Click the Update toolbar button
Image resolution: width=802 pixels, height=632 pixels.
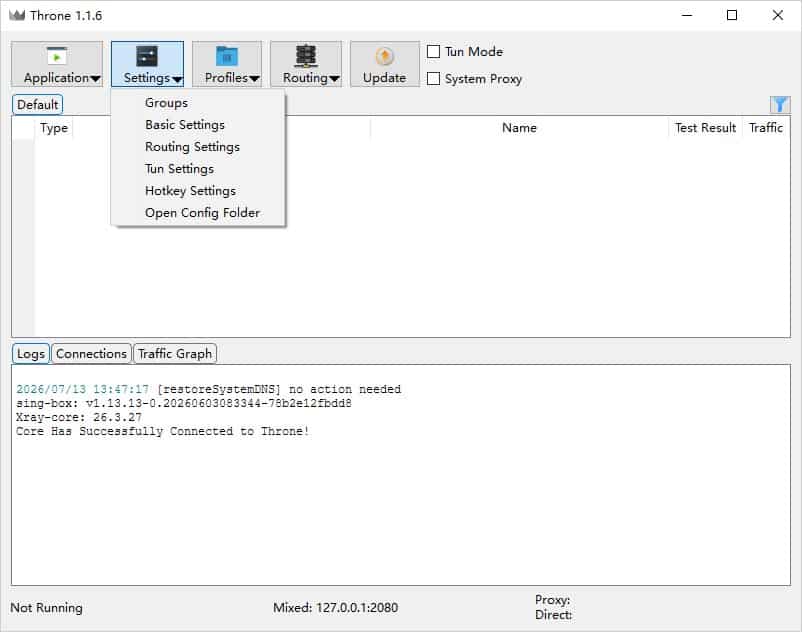coord(385,64)
